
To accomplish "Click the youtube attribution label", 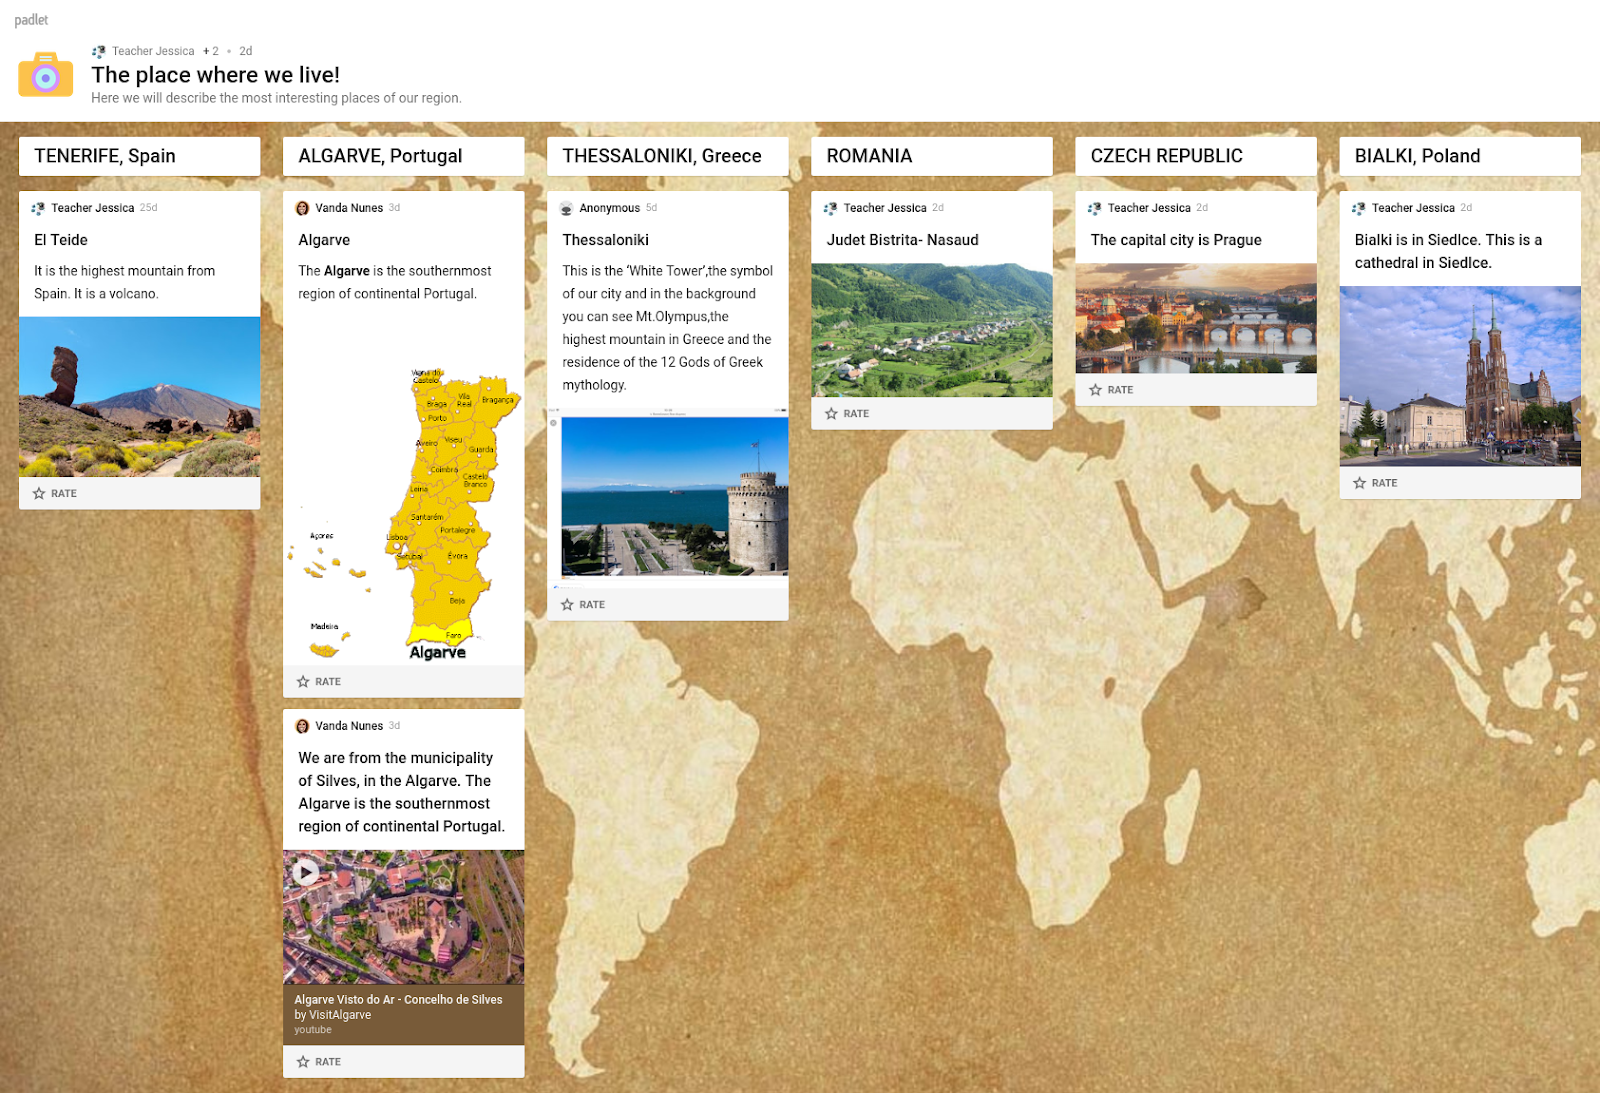I will coord(311,1029).
